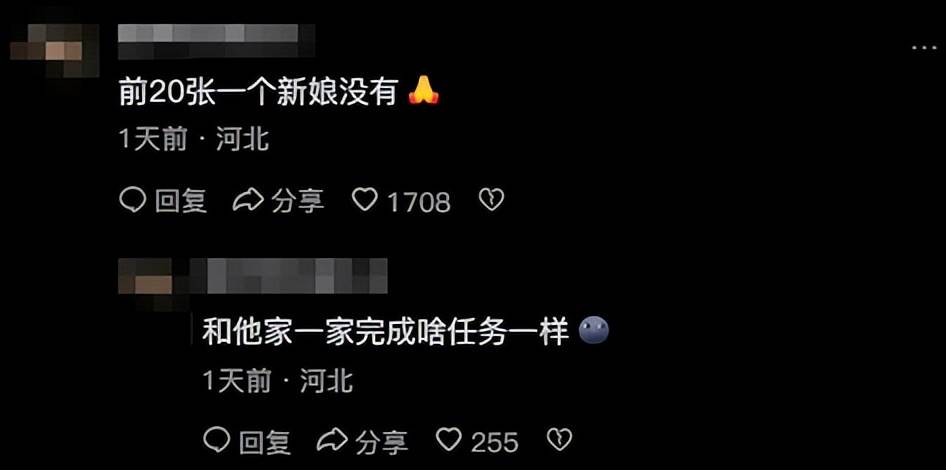The height and width of the screenshot is (470, 946).
Task: Click 分享 text under the 和他家 reply
Action: pyautogui.click(x=381, y=442)
